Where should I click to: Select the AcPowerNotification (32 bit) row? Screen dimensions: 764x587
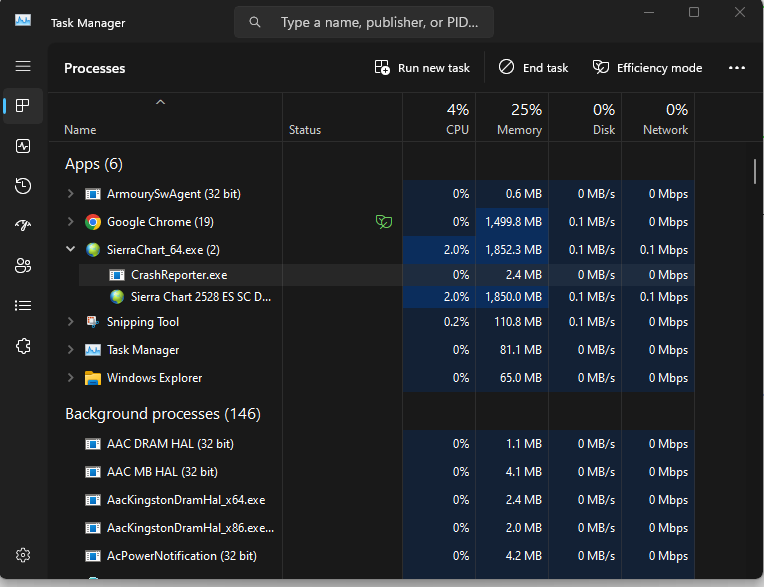coord(372,556)
